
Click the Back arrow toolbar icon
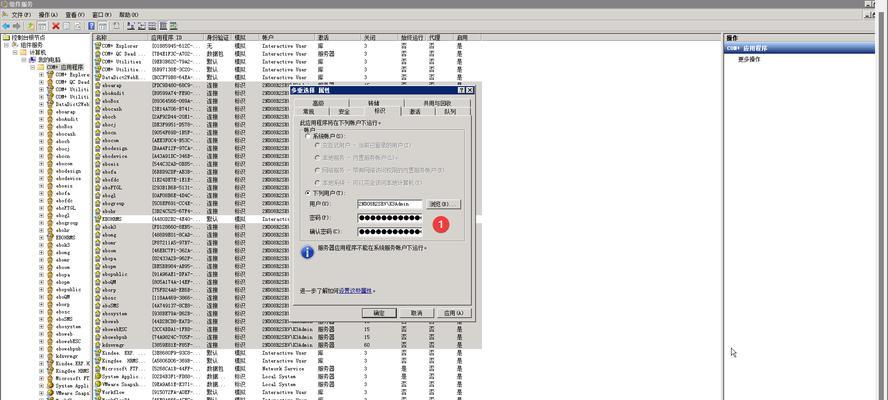6,25
